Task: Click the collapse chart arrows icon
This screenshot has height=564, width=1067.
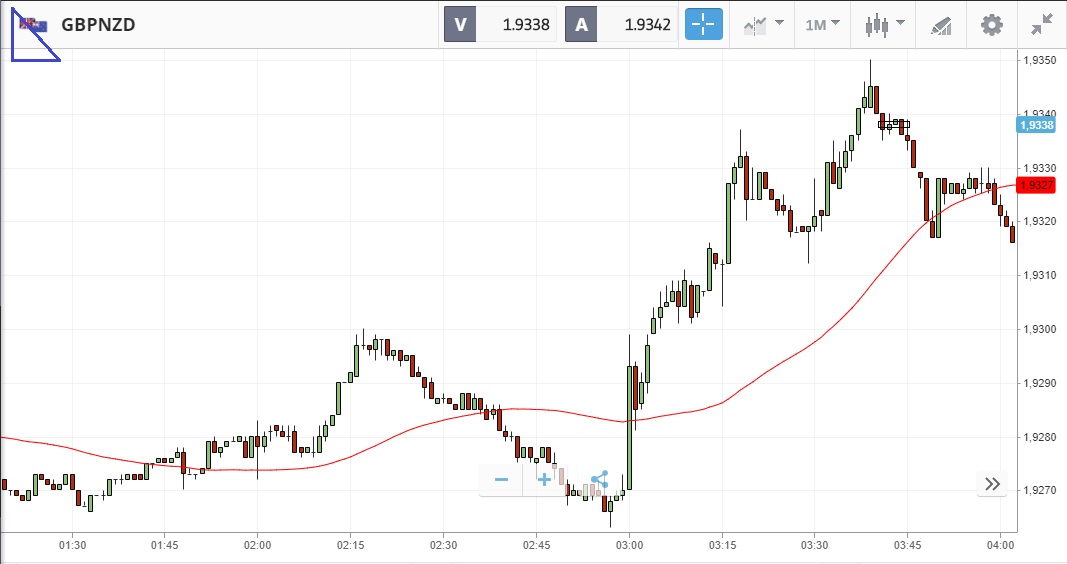Action: point(1041,24)
